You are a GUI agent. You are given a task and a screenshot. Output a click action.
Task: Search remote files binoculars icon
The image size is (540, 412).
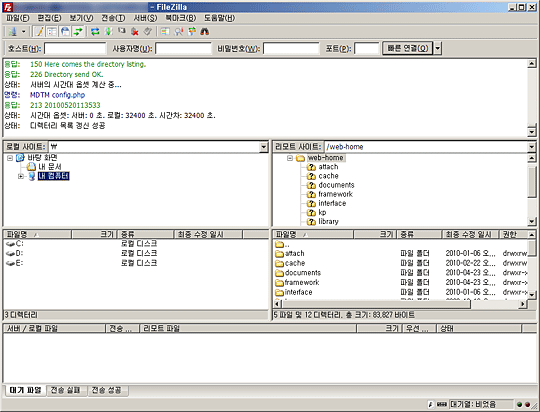(205, 32)
